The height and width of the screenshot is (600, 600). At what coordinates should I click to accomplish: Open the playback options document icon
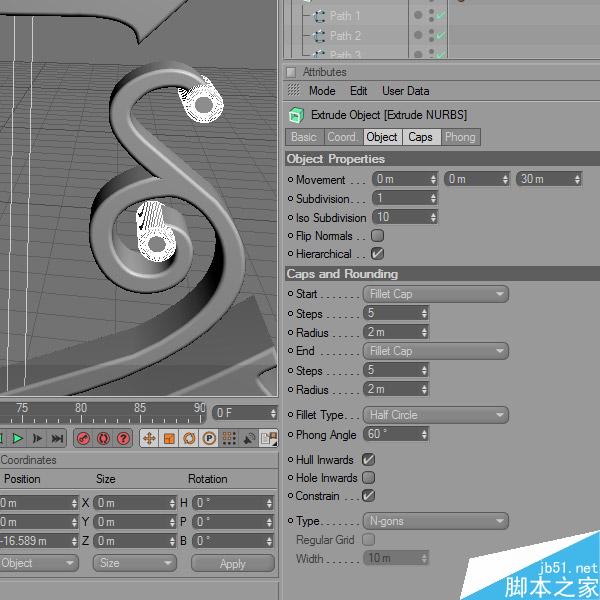click(269, 439)
